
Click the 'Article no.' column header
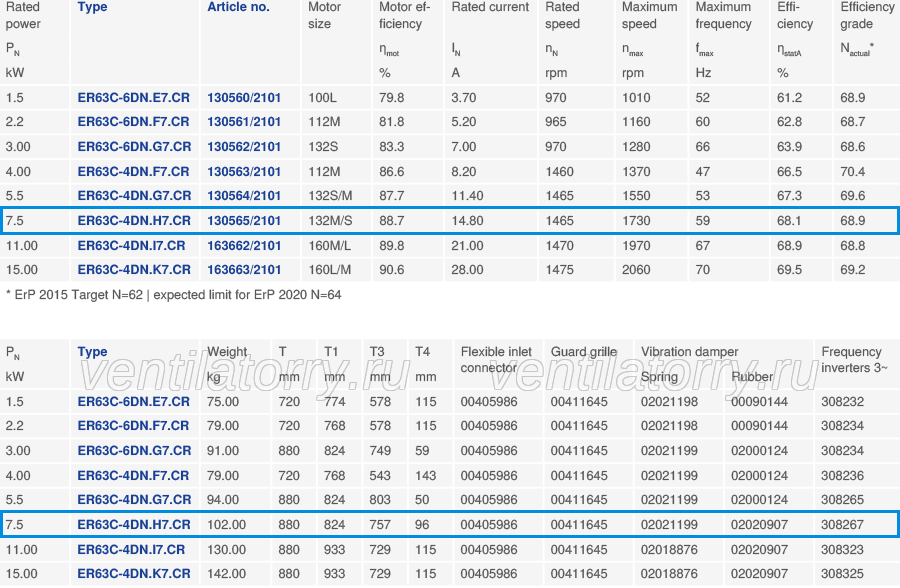(238, 7)
